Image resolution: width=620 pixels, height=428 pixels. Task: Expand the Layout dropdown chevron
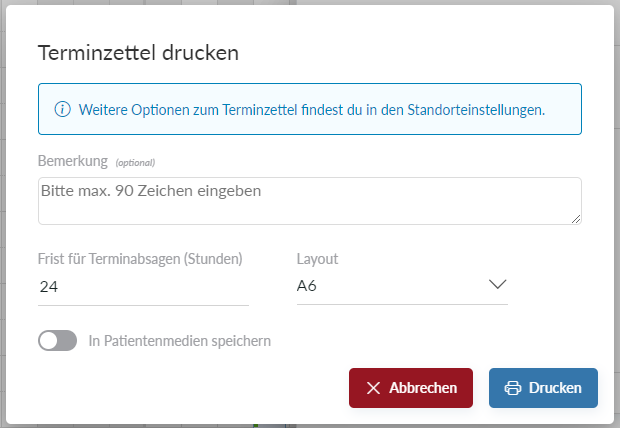497,285
